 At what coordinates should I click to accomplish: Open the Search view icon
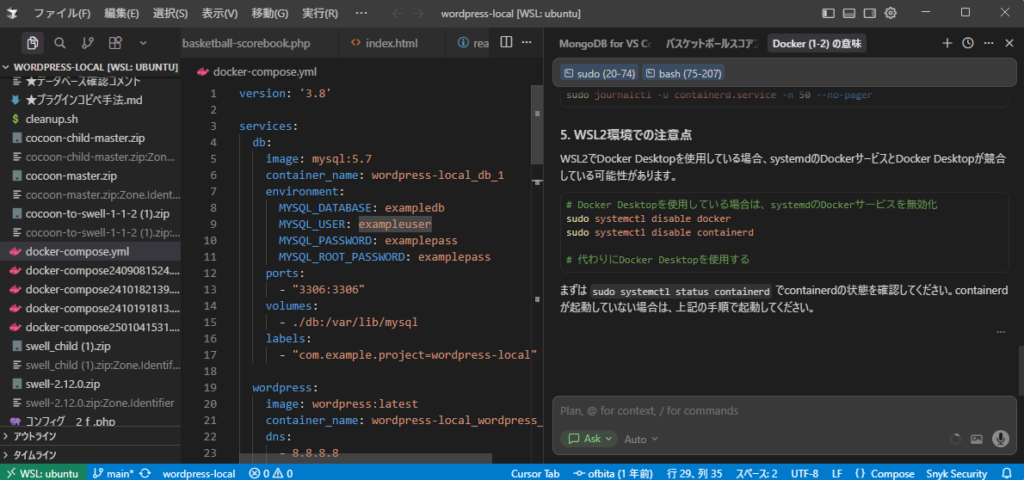(x=60, y=43)
